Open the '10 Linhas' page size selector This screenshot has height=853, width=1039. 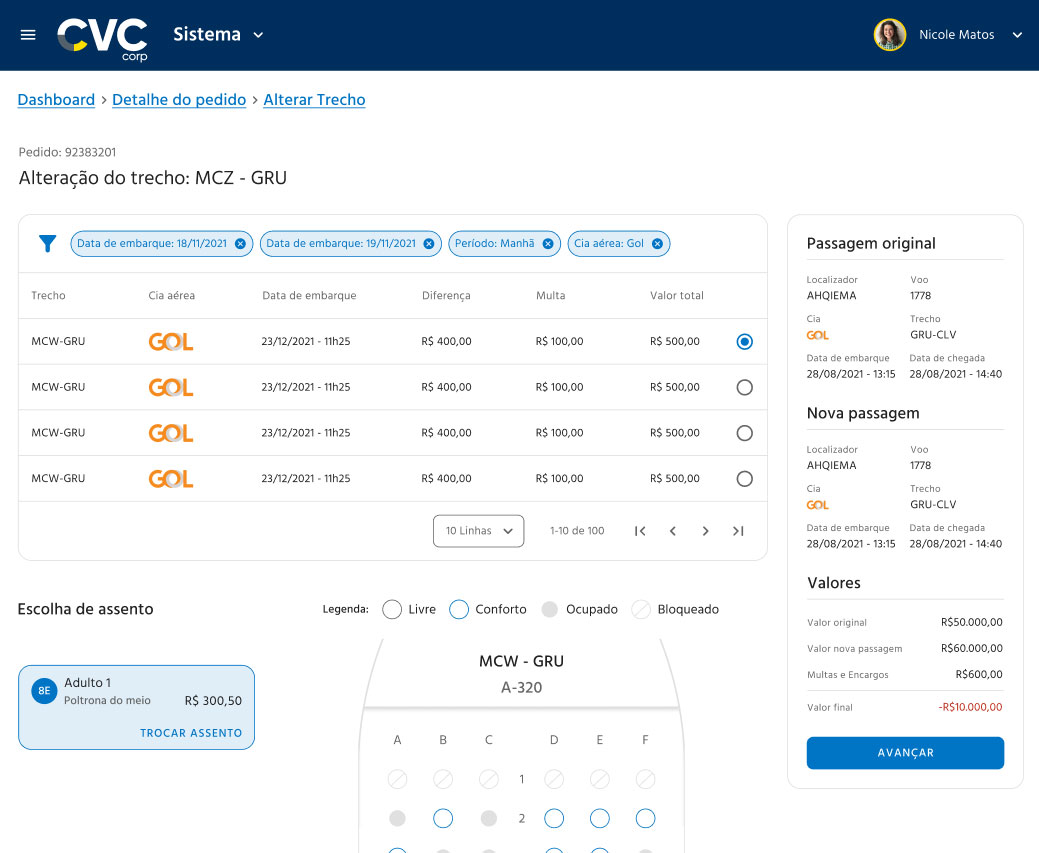478,531
